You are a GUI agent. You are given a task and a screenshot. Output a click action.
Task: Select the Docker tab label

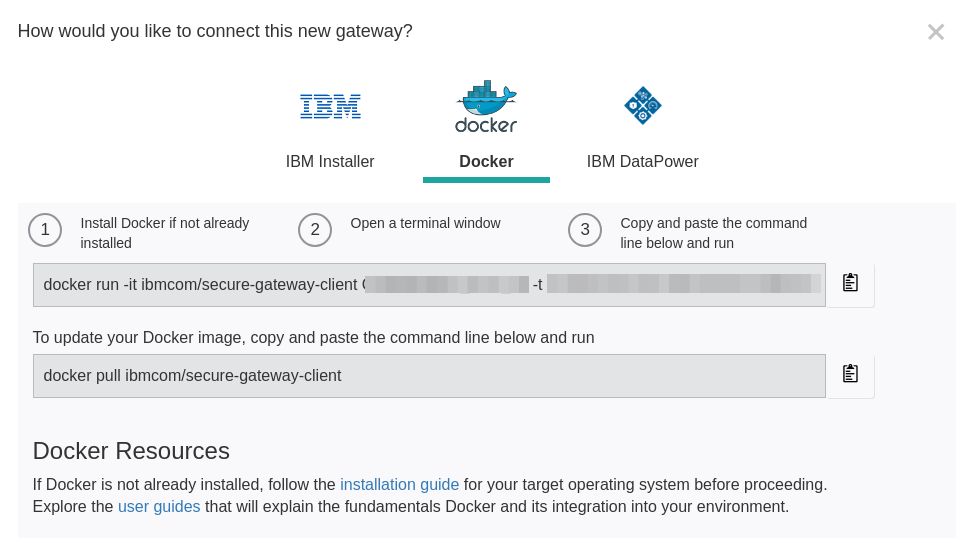[486, 161]
